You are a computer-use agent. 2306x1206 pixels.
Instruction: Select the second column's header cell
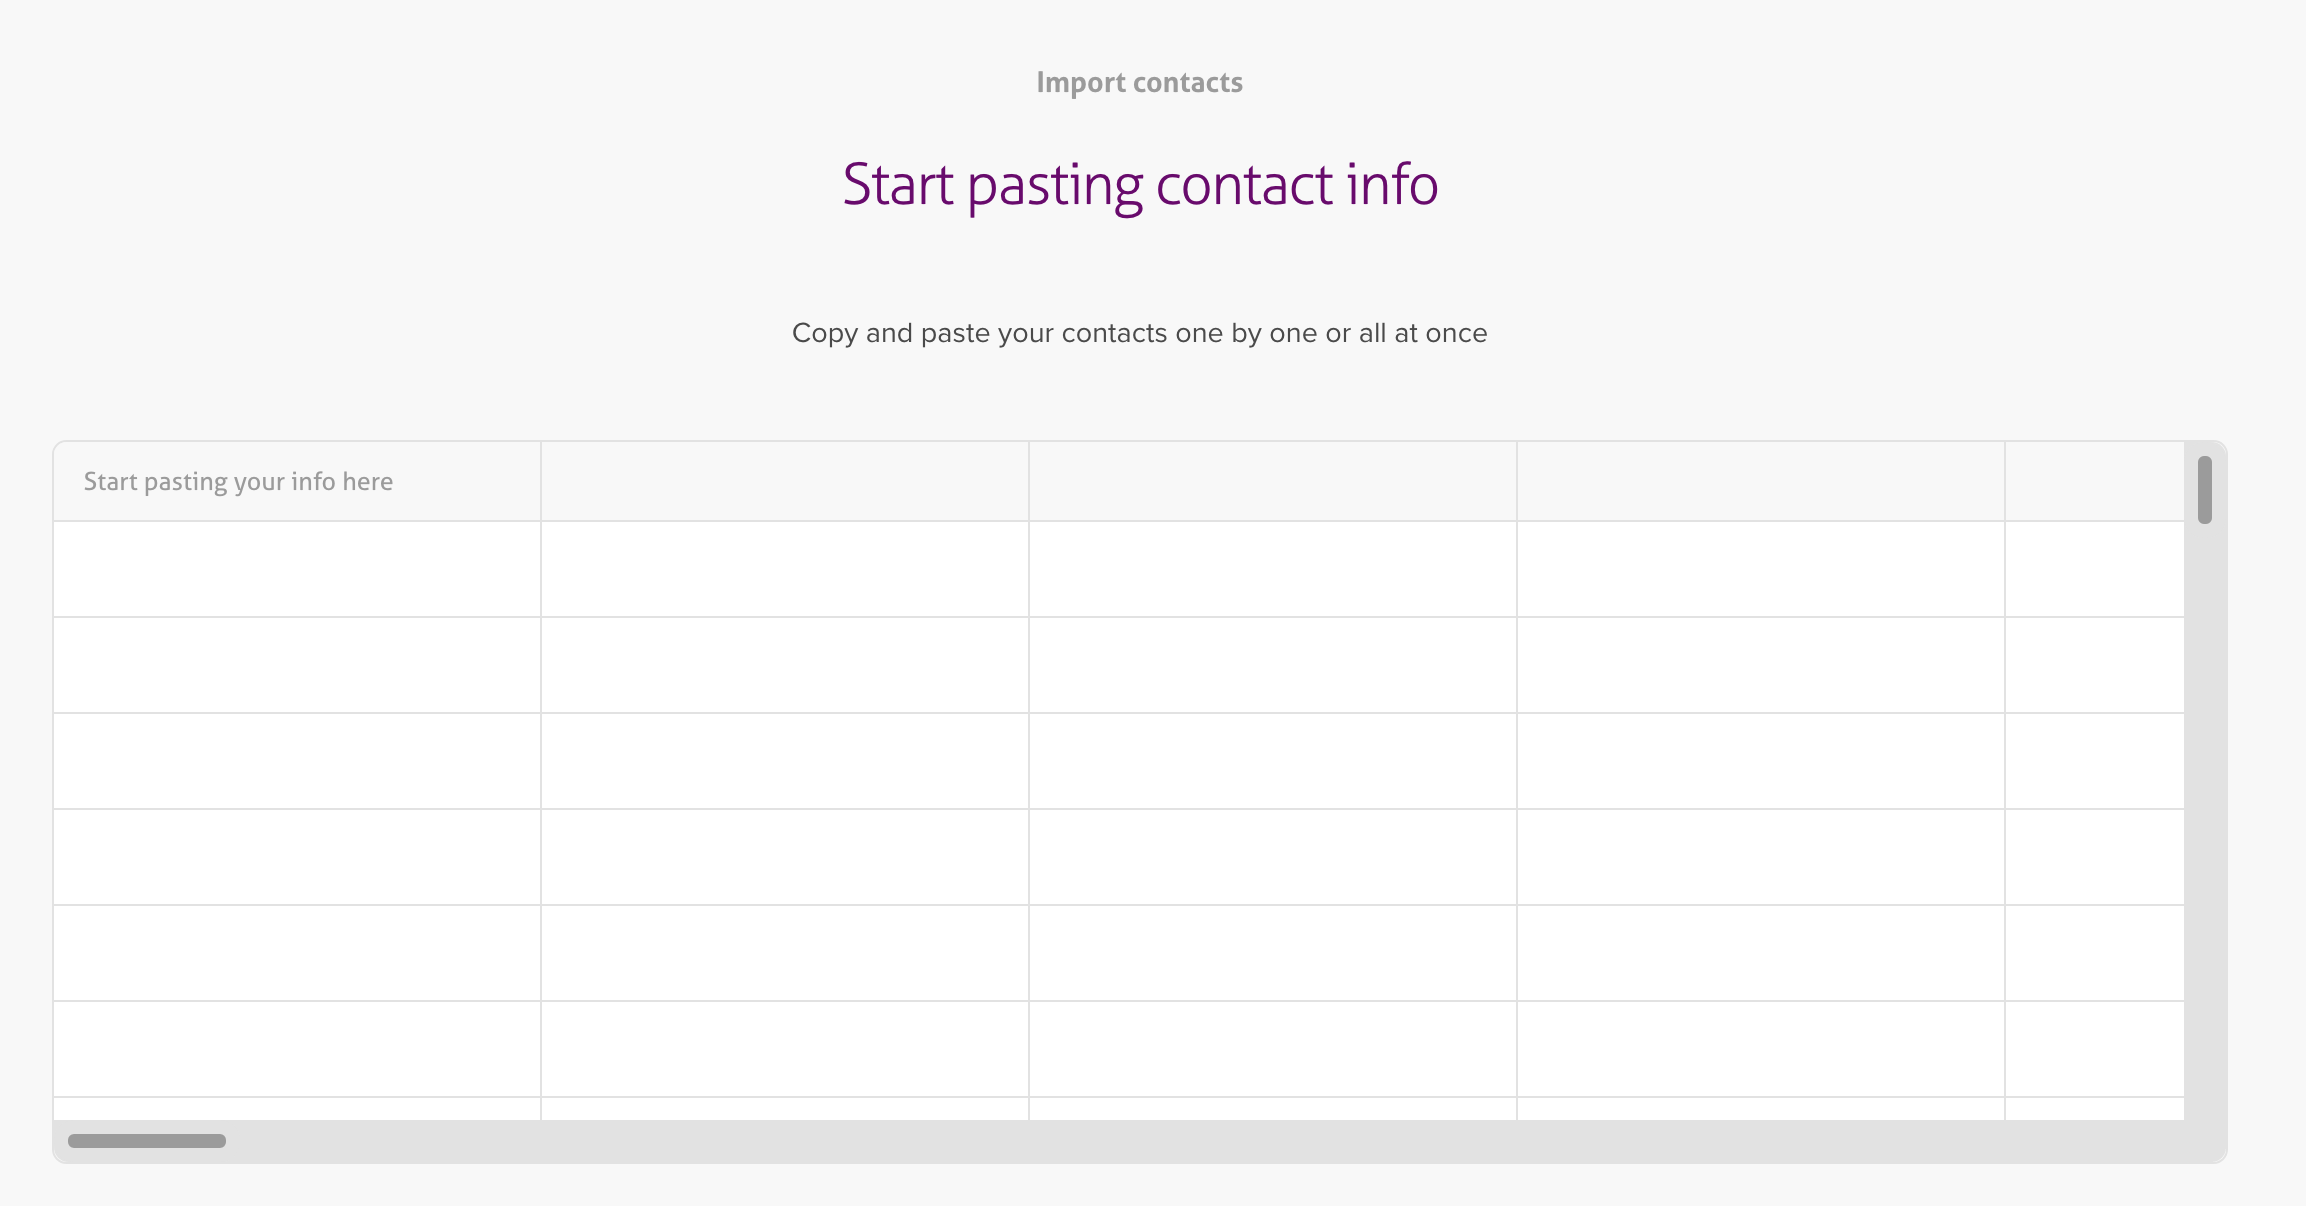785,481
